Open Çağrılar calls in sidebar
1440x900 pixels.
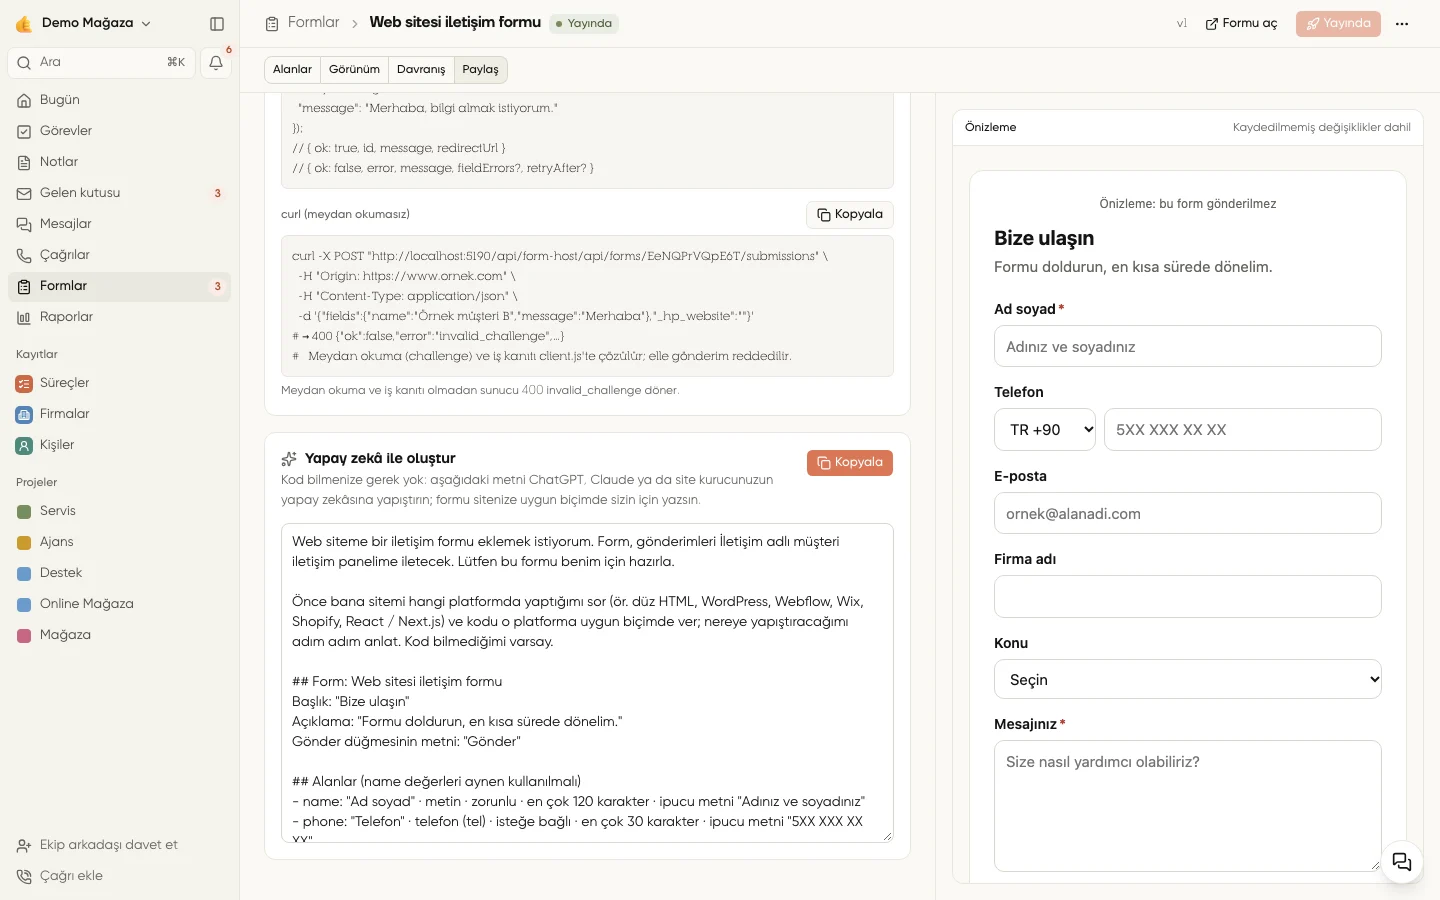[119, 255]
